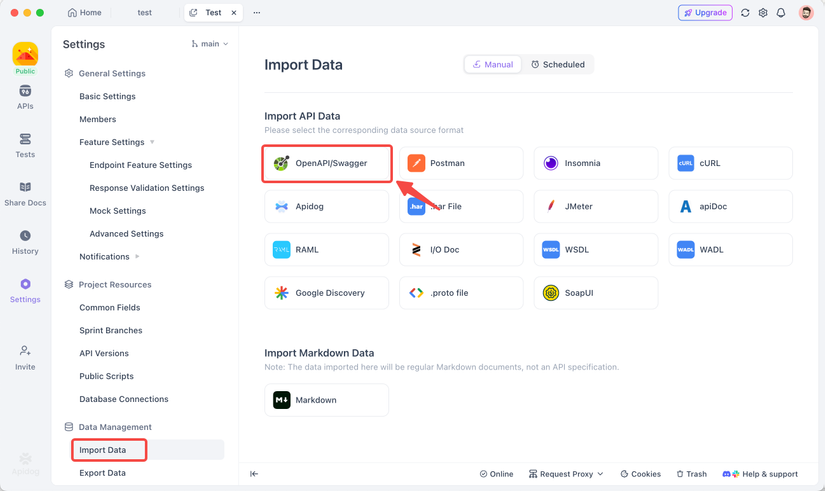This screenshot has height=491, width=825.
Task: Switch to Scheduled import mode
Action: pyautogui.click(x=558, y=64)
